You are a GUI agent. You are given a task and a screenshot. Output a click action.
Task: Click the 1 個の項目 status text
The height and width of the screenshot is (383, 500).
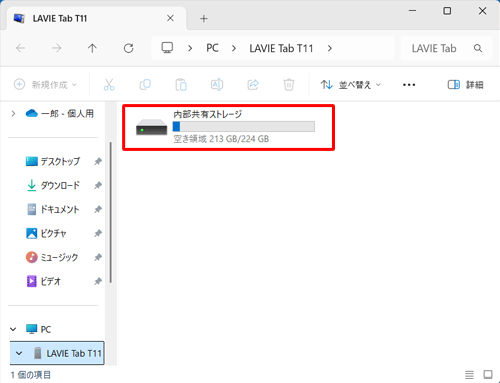click(31, 375)
